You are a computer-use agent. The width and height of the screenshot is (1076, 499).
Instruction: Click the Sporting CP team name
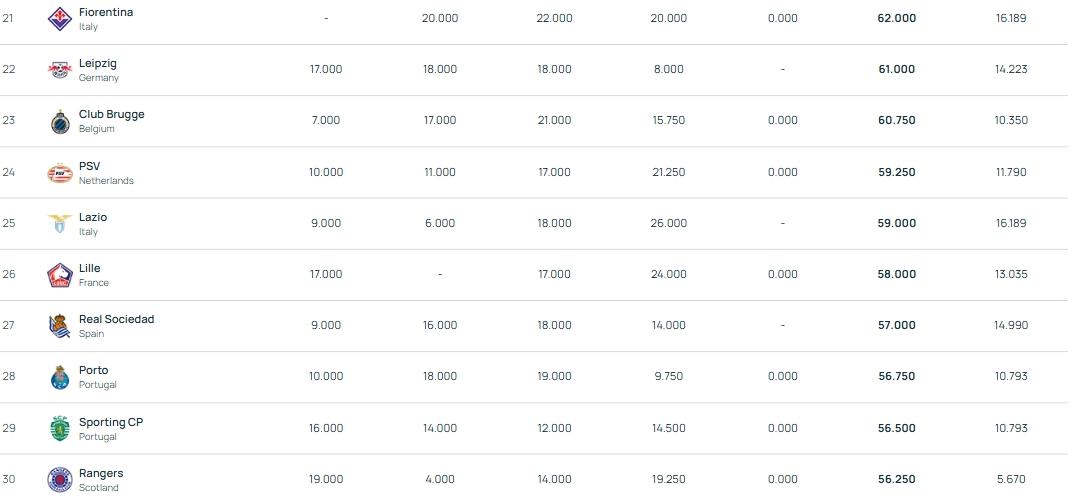click(x=110, y=422)
